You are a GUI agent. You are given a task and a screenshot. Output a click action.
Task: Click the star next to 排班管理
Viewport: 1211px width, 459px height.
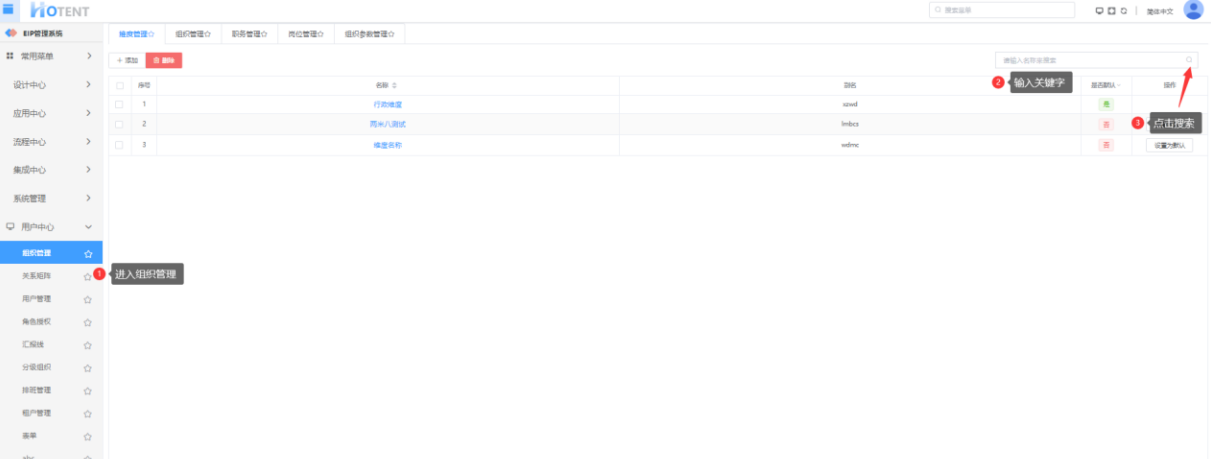click(88, 391)
